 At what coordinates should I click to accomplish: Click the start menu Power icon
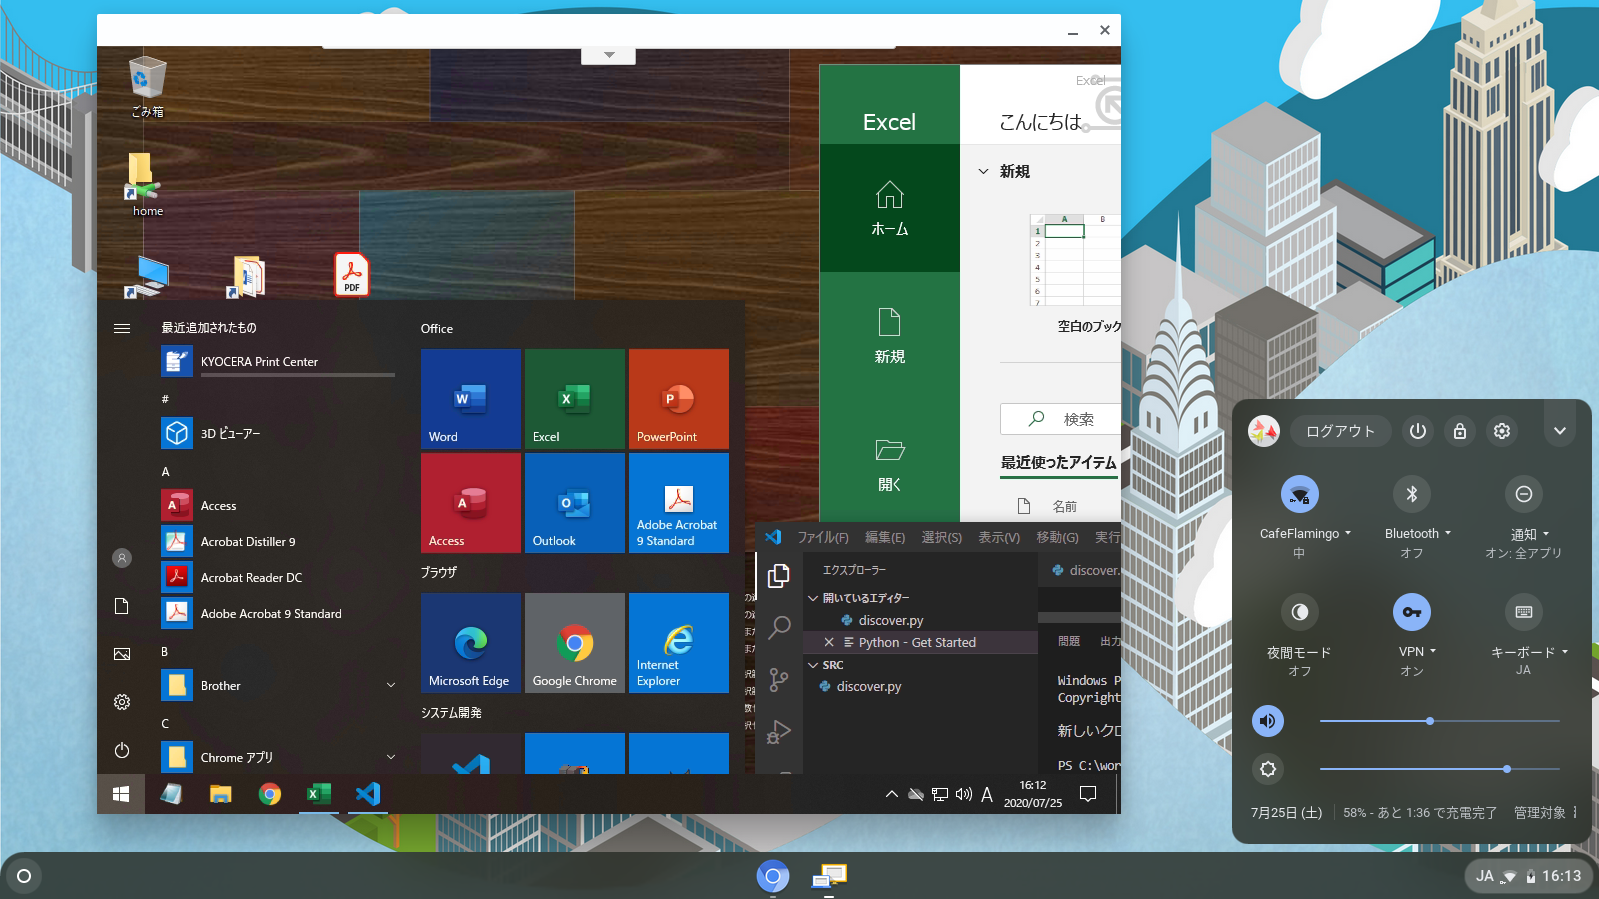click(122, 750)
